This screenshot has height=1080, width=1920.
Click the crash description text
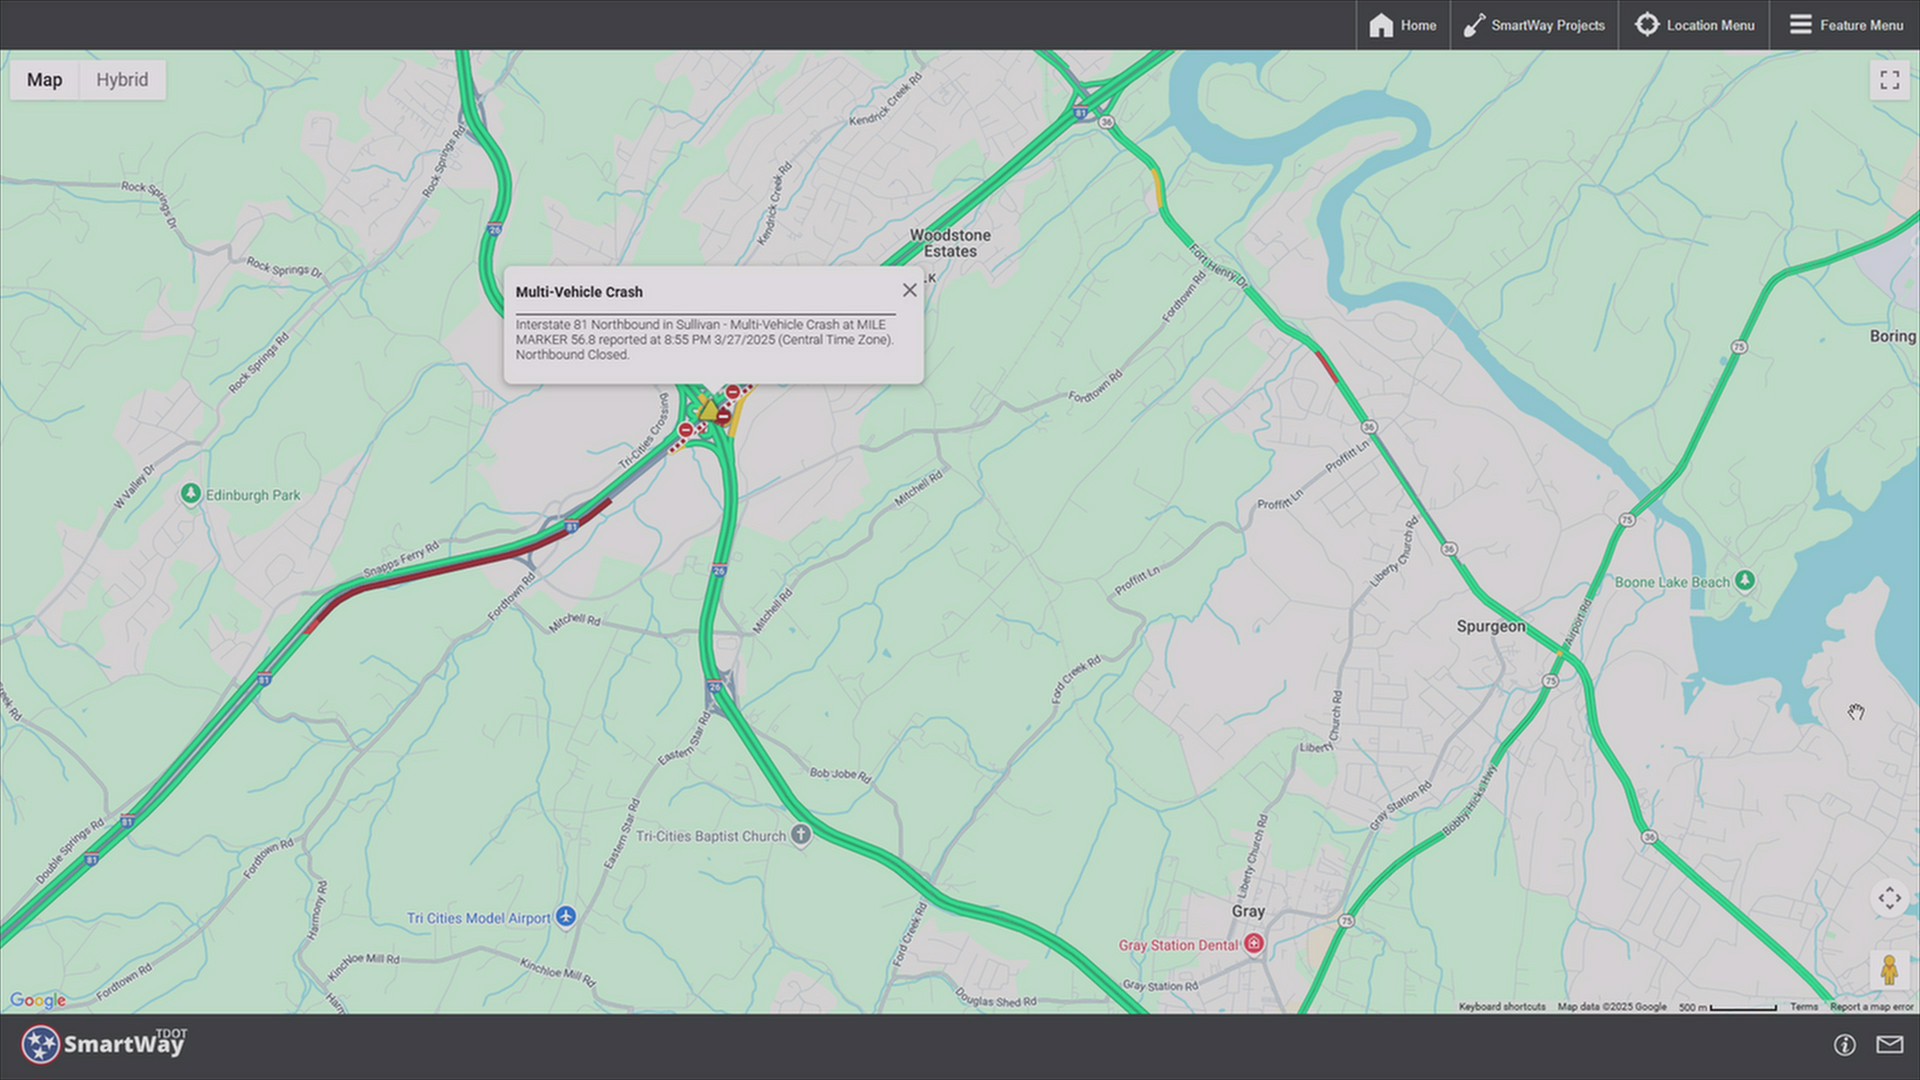[x=704, y=339]
